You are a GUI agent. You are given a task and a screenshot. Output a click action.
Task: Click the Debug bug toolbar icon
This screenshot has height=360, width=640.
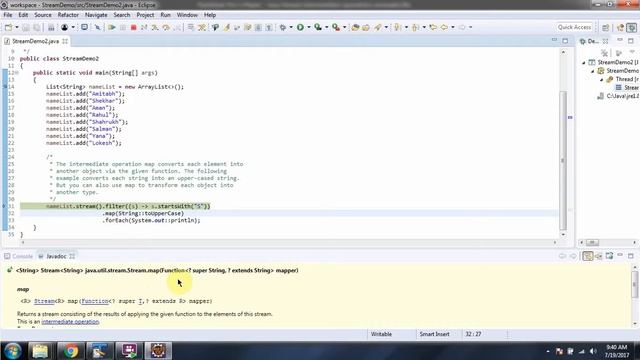(282, 27)
